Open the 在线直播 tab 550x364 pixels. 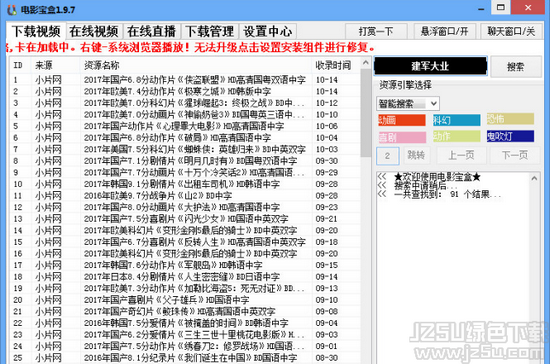152,31
